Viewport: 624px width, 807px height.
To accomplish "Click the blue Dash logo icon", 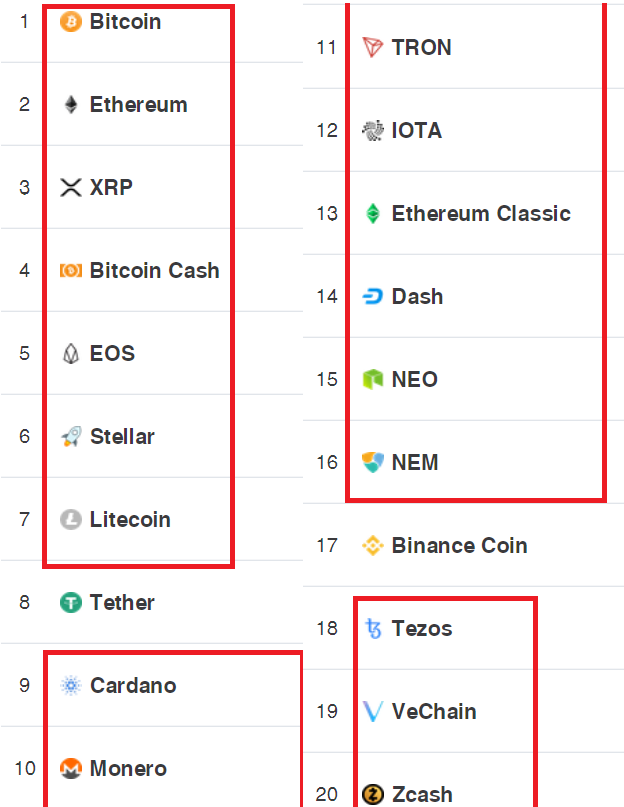I will [x=373, y=296].
